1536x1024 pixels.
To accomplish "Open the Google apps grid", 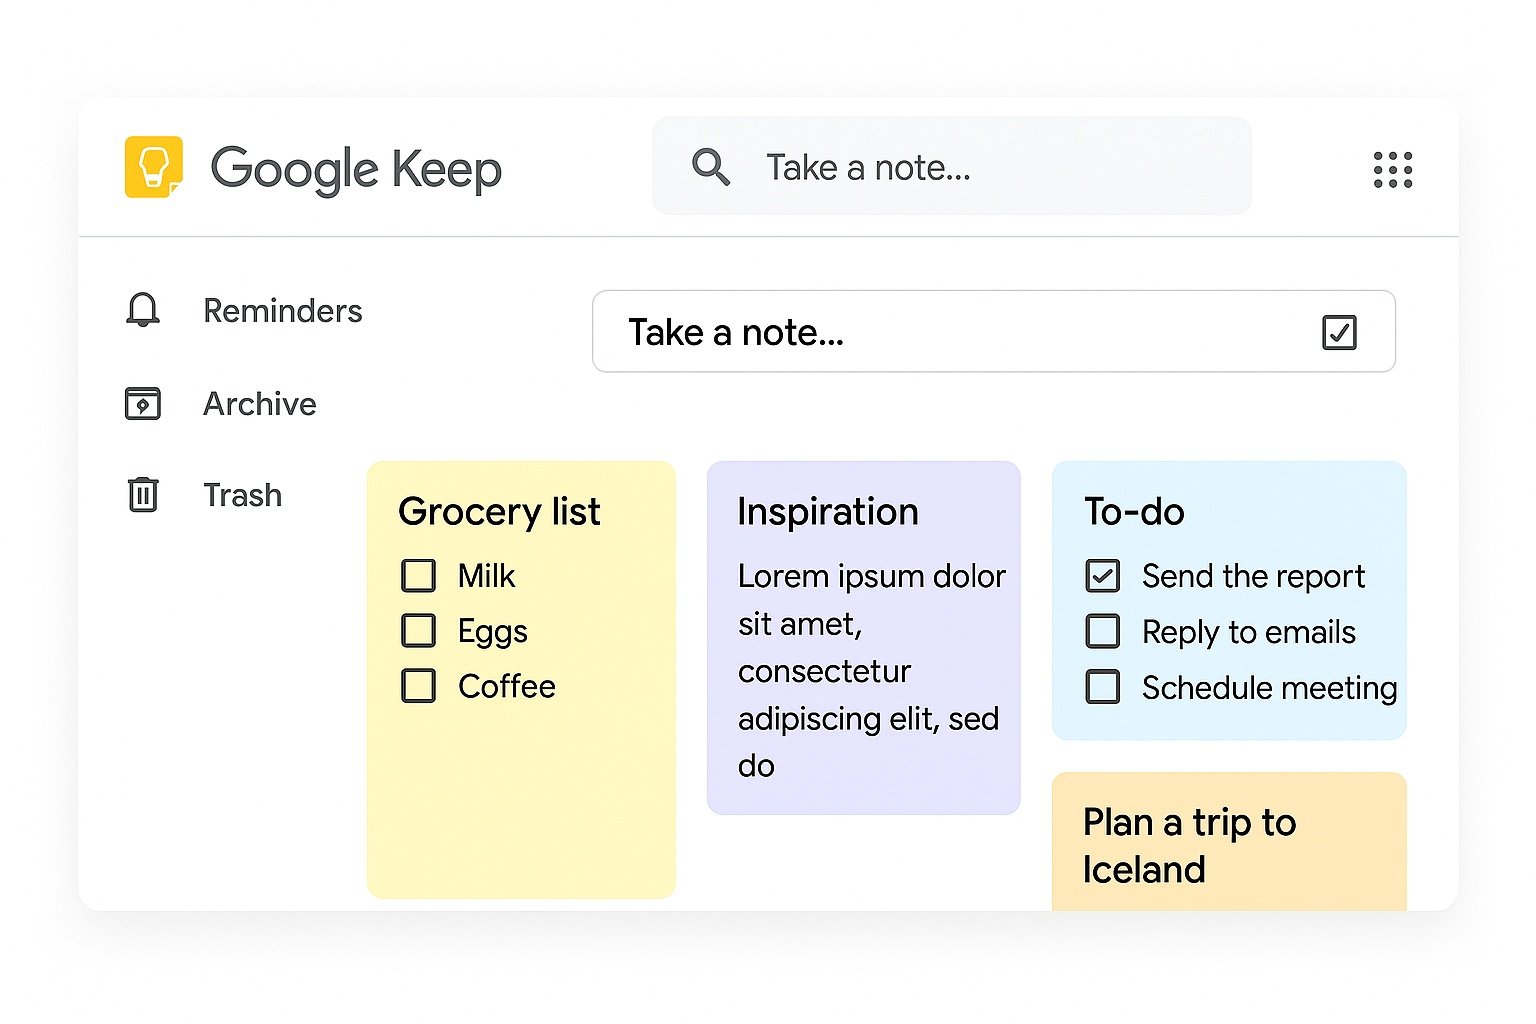I will coord(1393,169).
